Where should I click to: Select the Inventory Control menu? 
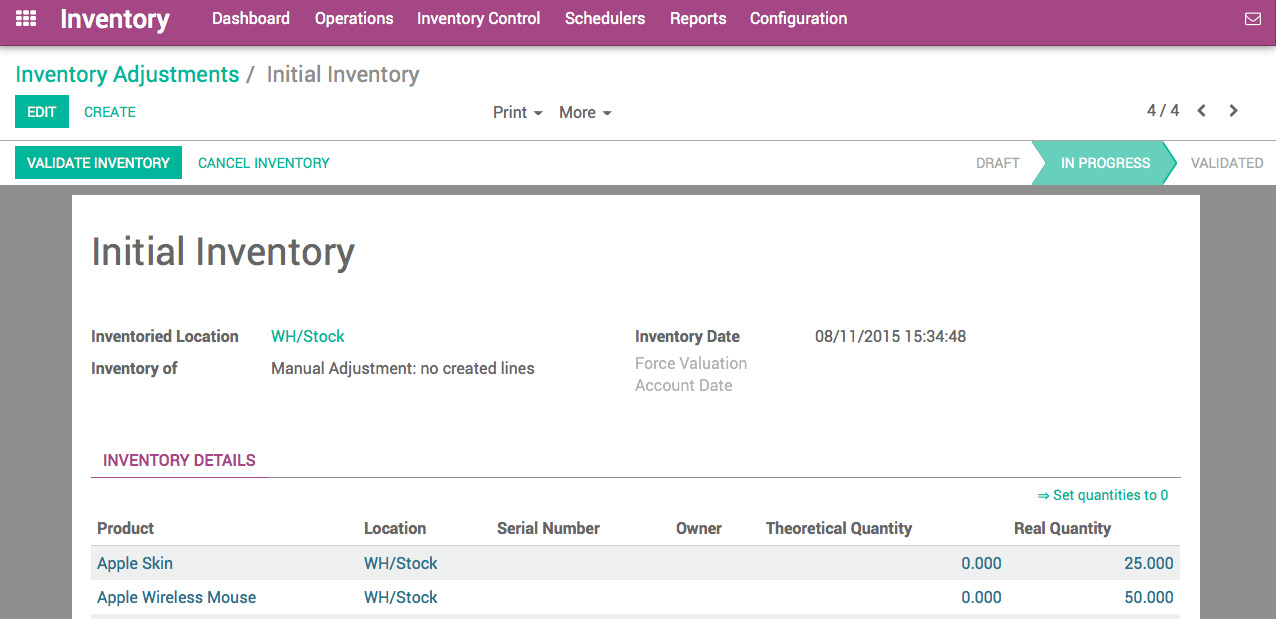pyautogui.click(x=478, y=18)
